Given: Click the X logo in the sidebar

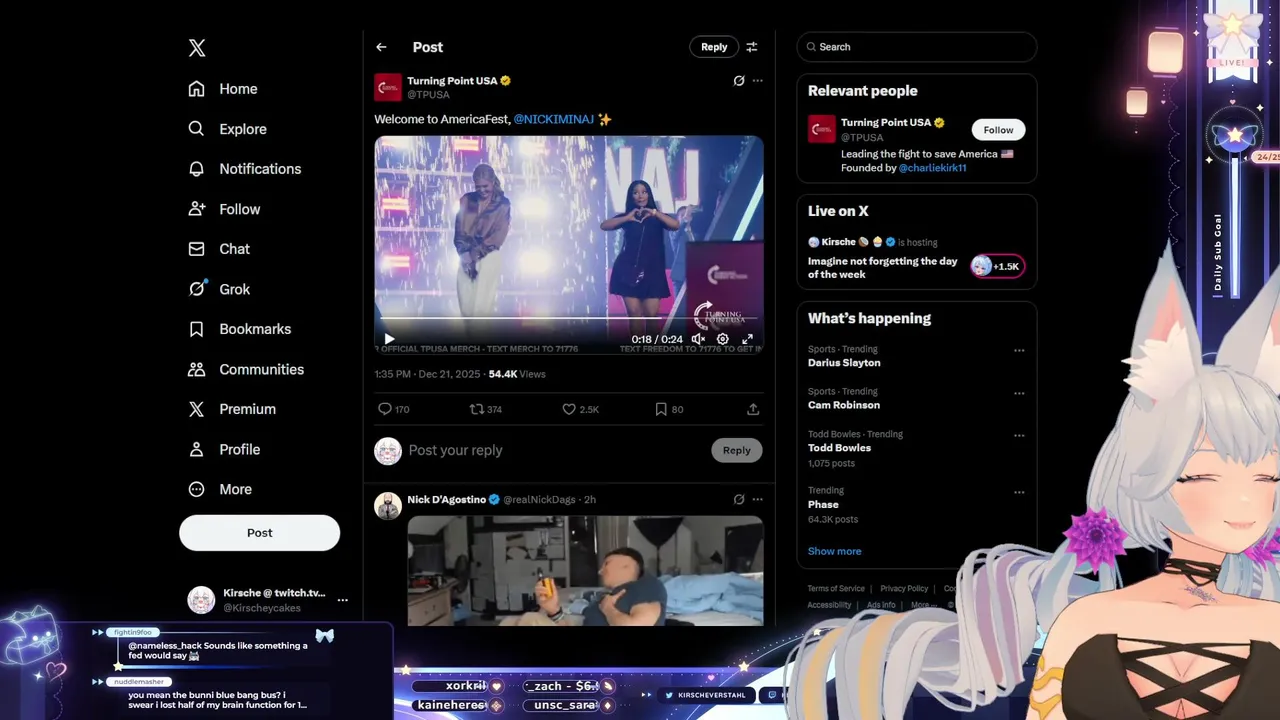Looking at the screenshot, I should (x=197, y=48).
